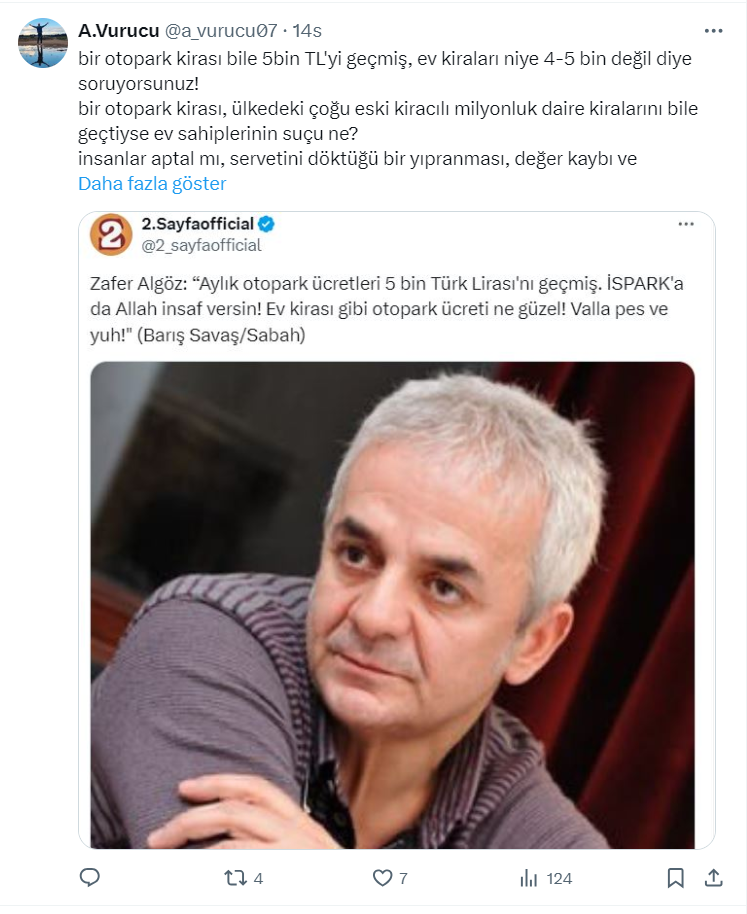Retweet this post via retweet icon
This screenshot has width=747, height=914.
coord(235,878)
